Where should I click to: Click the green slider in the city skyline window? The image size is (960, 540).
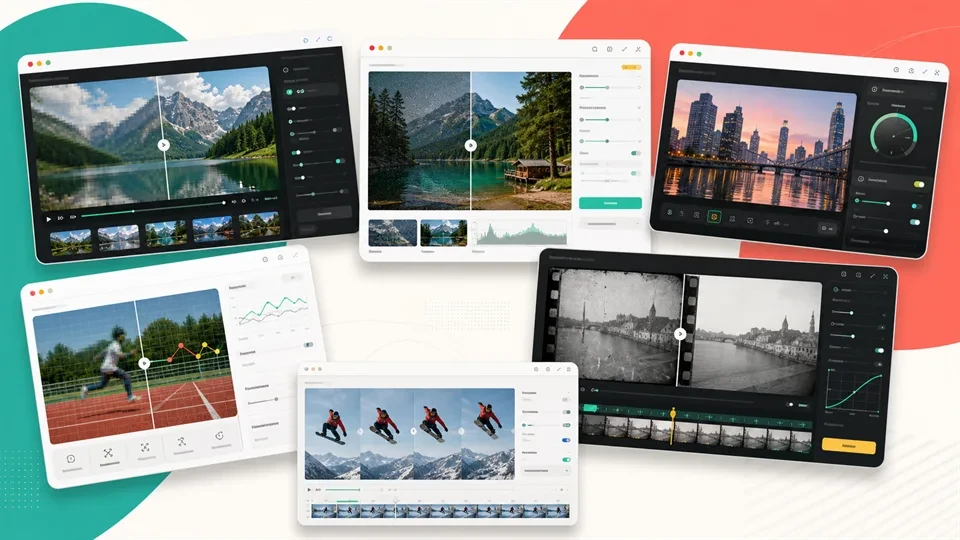[x=873, y=202]
